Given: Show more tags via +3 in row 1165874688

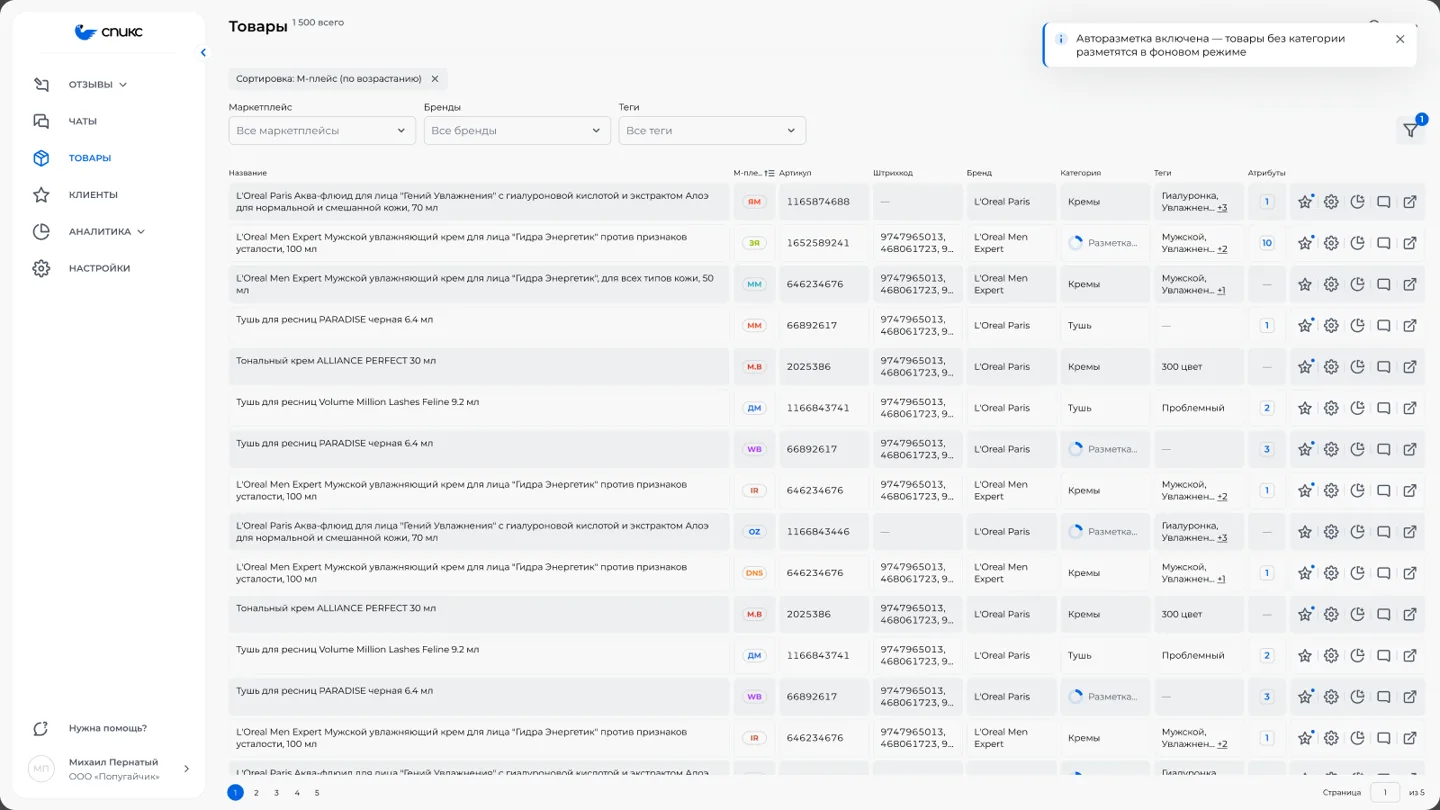Looking at the screenshot, I should [1222, 208].
